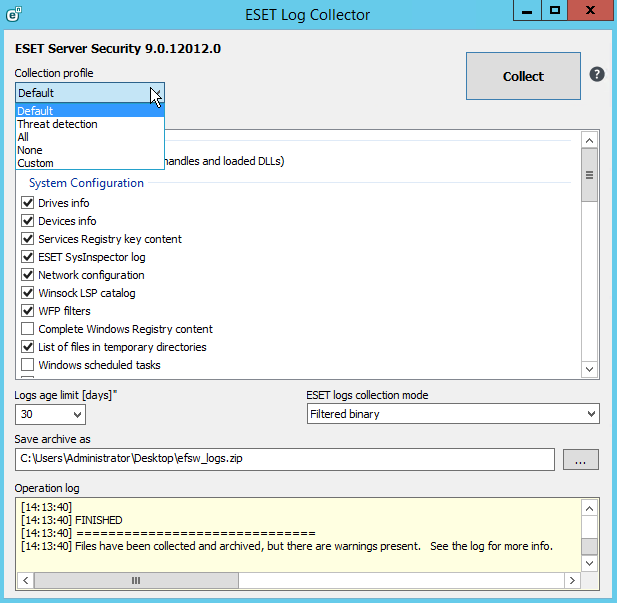Click the help question mark icon

point(597,75)
